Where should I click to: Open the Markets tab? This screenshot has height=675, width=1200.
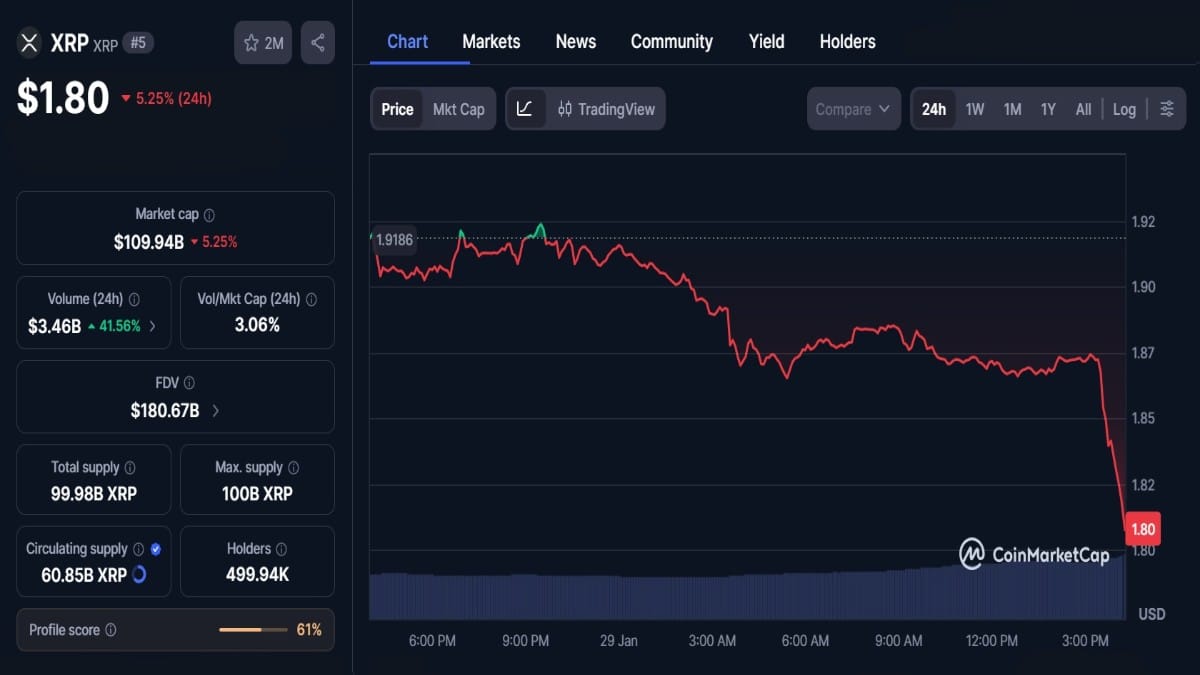pos(491,41)
